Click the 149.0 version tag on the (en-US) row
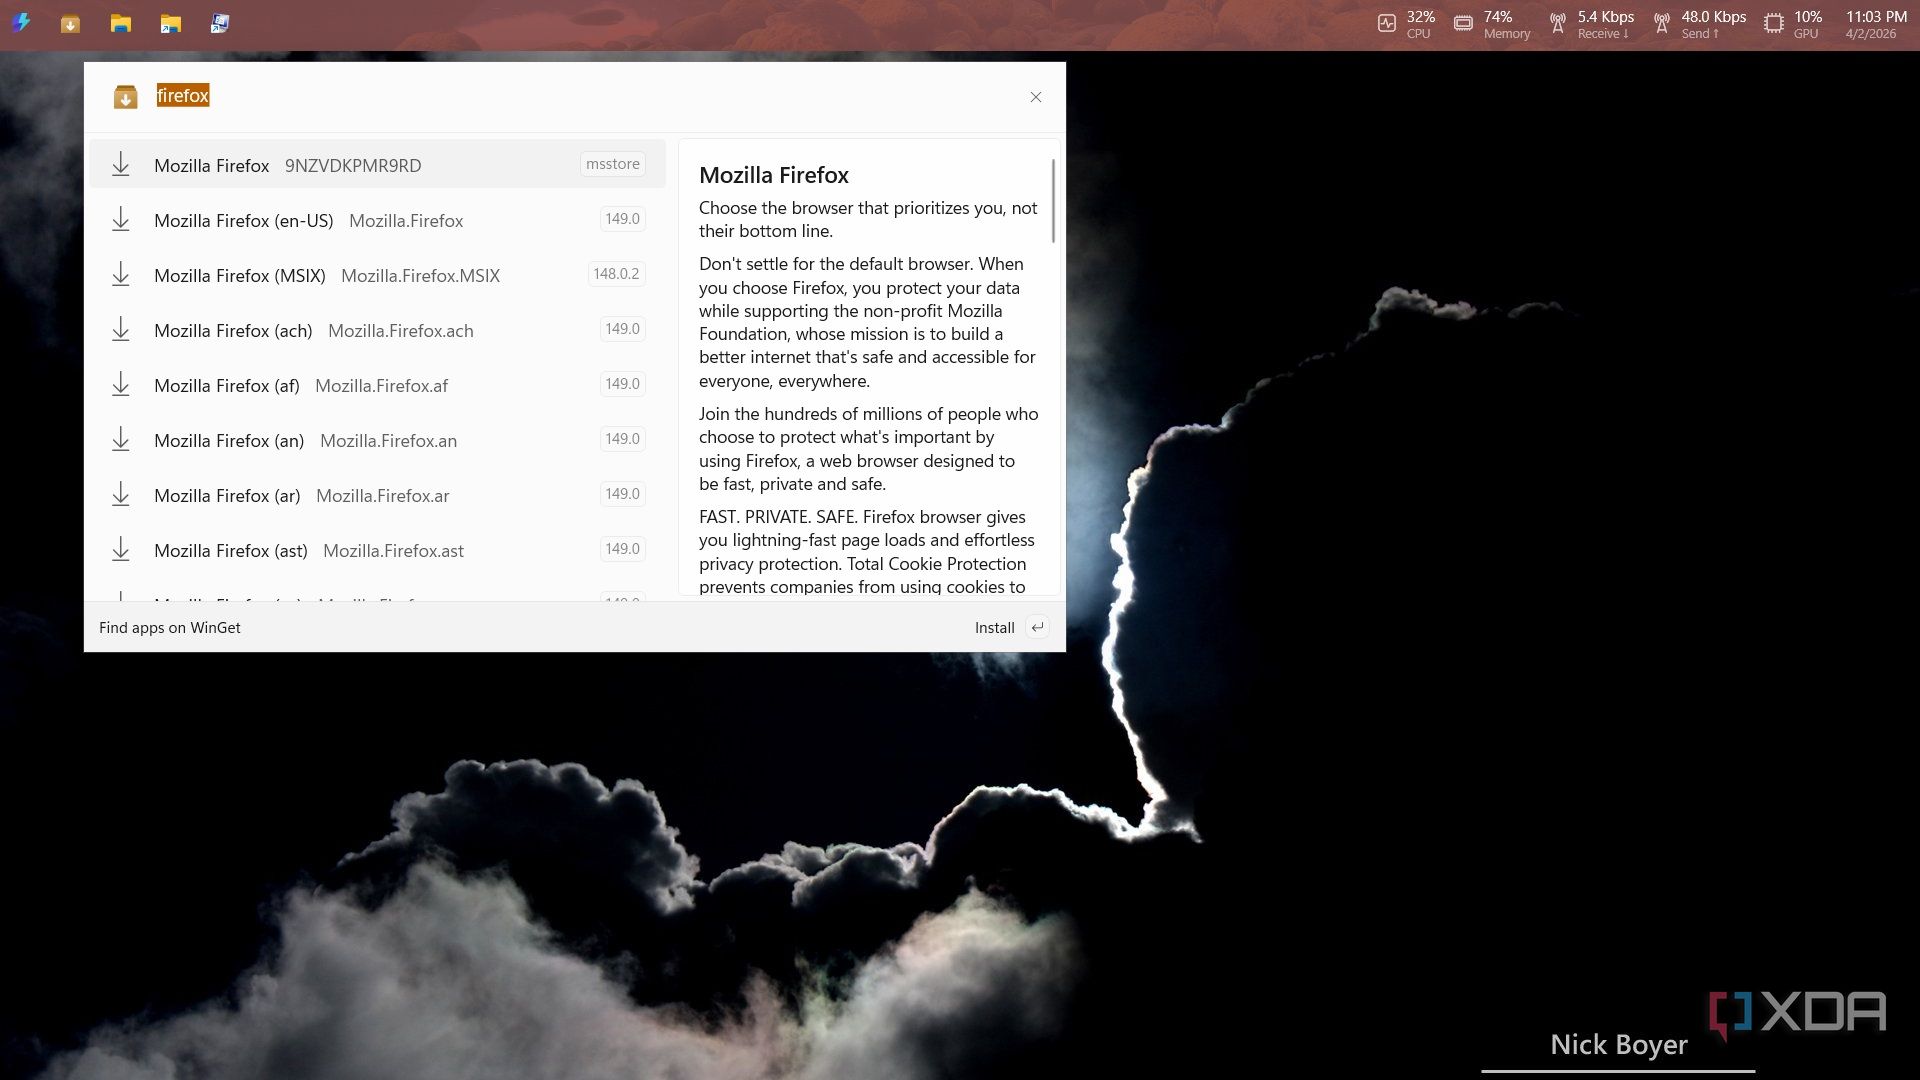This screenshot has height=1080, width=1920. point(622,219)
